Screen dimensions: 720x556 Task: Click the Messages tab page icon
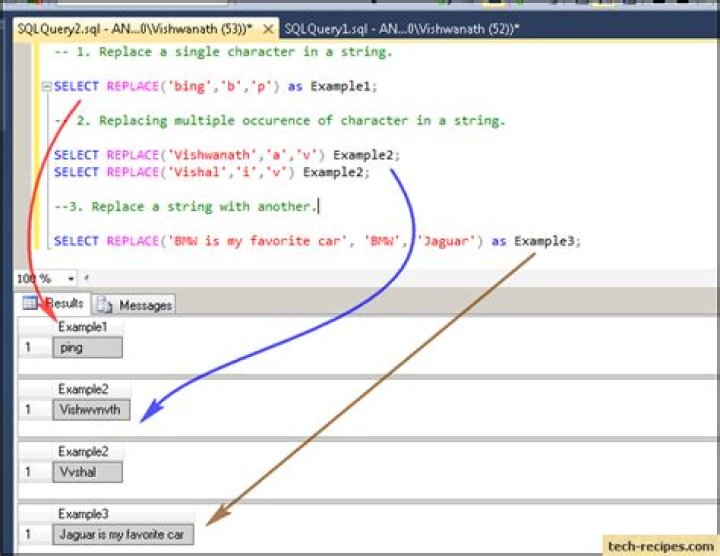pos(104,305)
